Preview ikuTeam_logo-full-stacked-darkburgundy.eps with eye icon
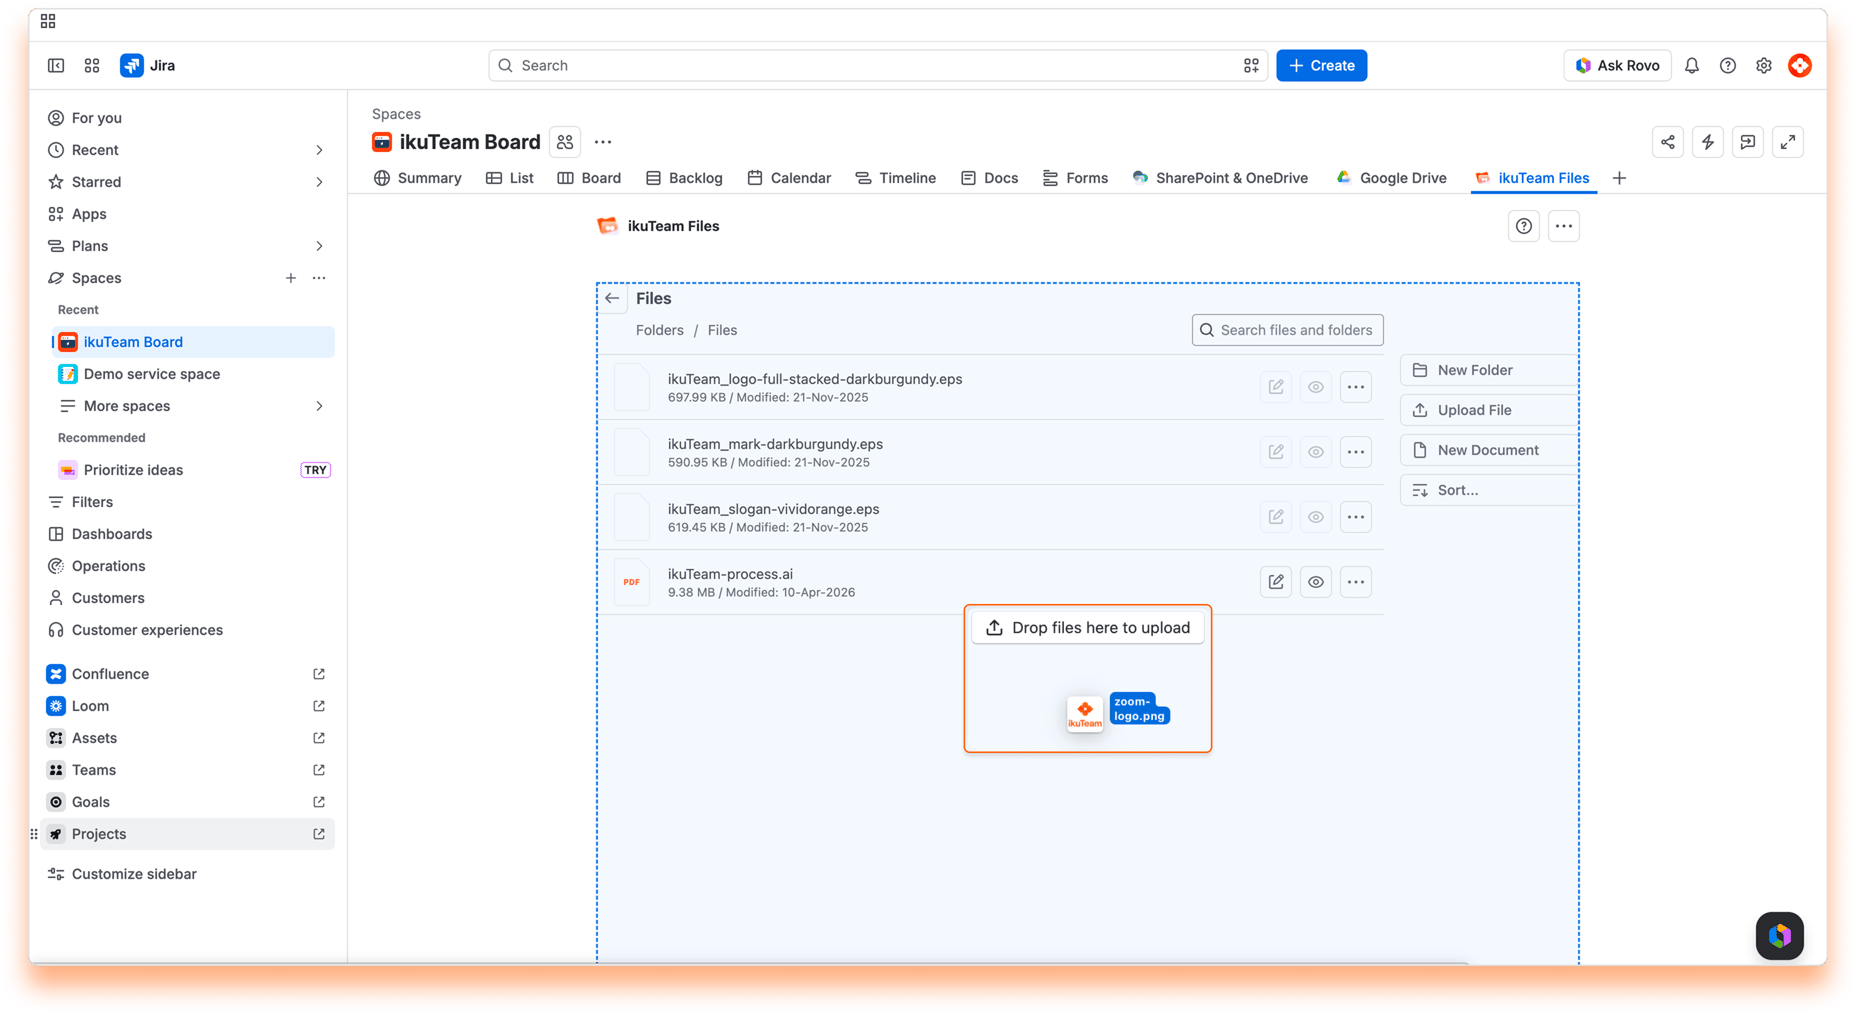This screenshot has width=1856, height=1014. [1316, 387]
